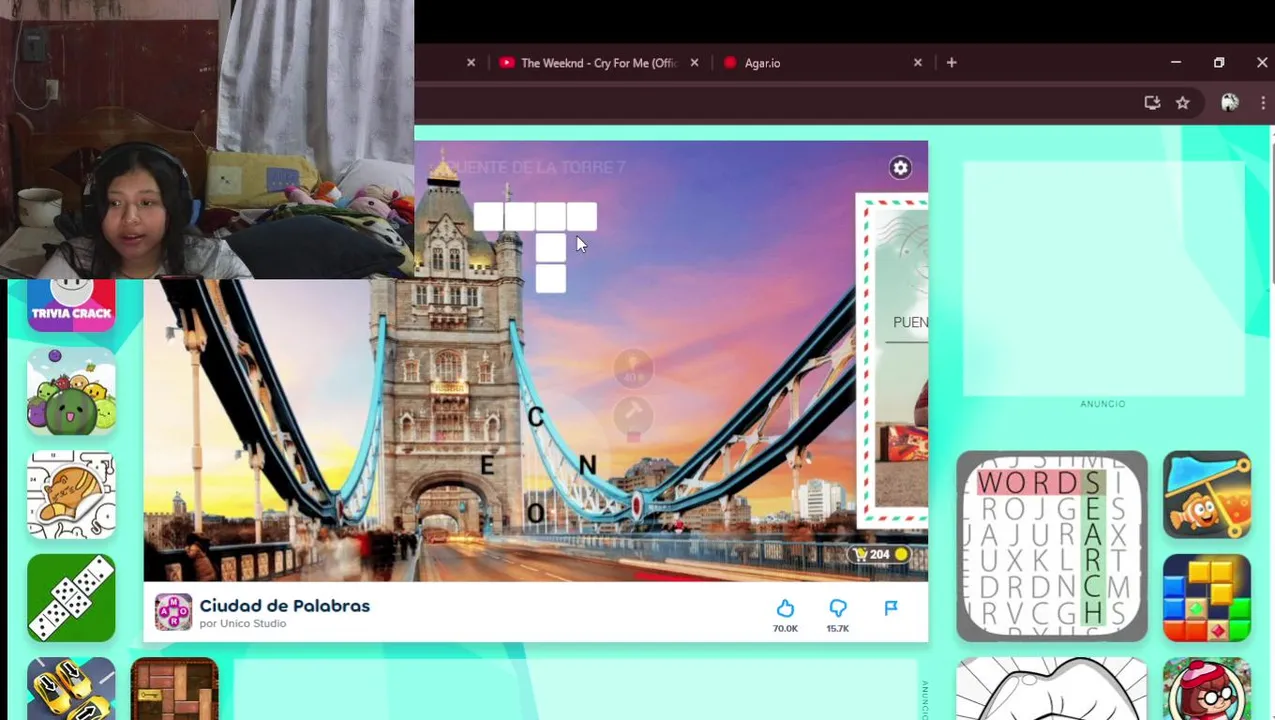Screen dimensions: 1275x720
Task: Click the lightbulb hint button in game
Action: pyautogui.click(x=633, y=369)
